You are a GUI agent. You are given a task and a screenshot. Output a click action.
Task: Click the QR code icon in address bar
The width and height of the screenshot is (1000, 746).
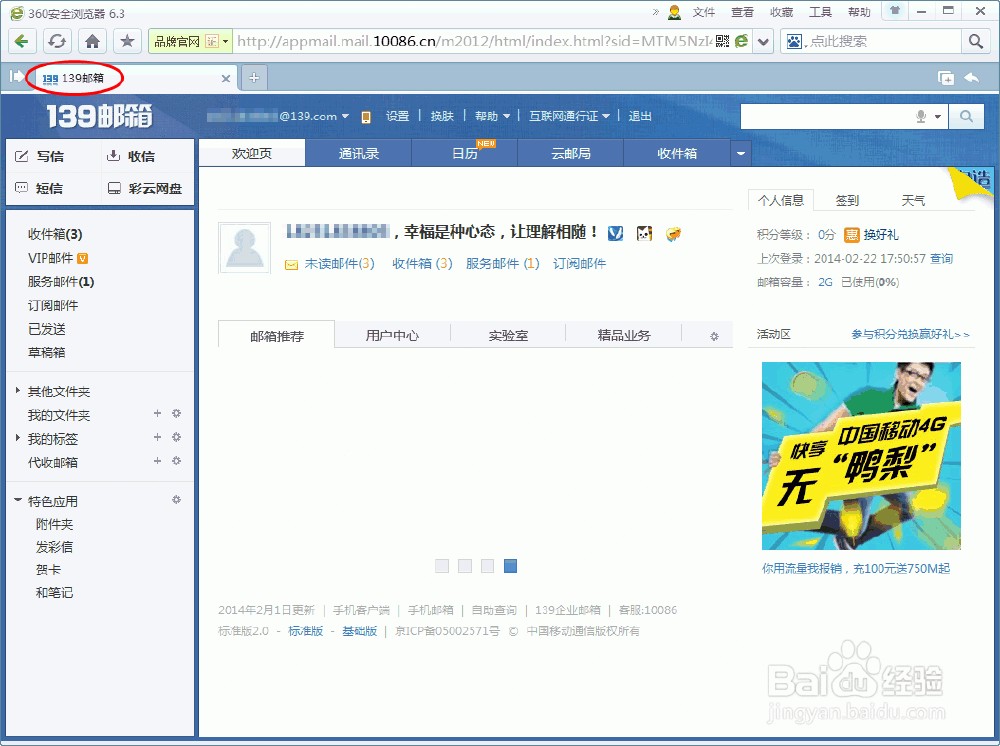pyautogui.click(x=722, y=41)
